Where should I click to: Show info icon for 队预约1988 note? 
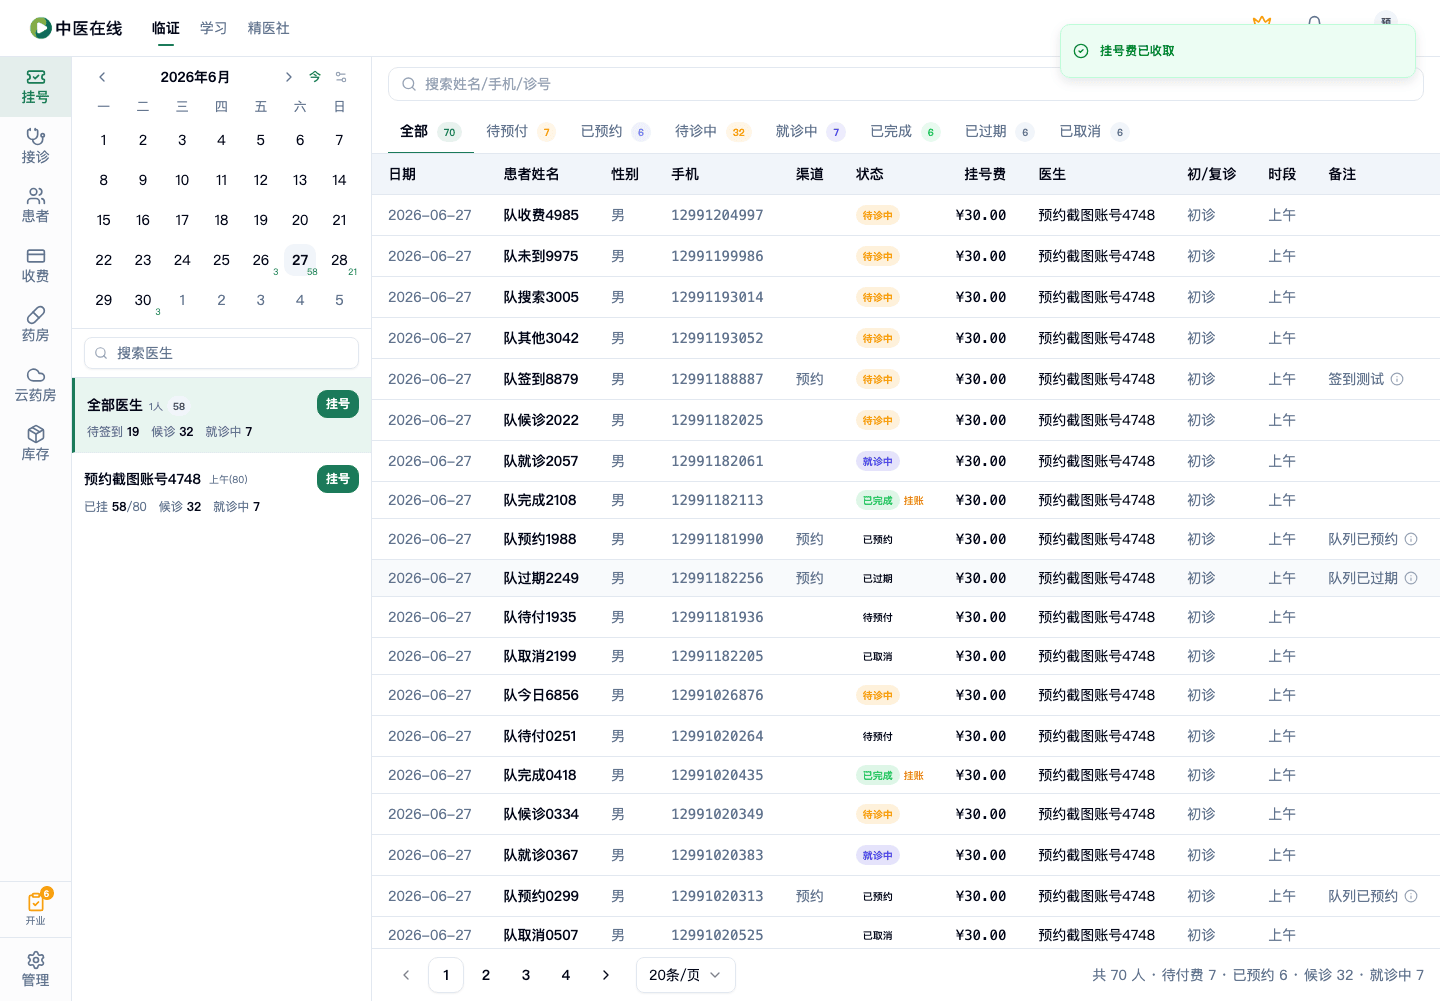[x=1411, y=539]
